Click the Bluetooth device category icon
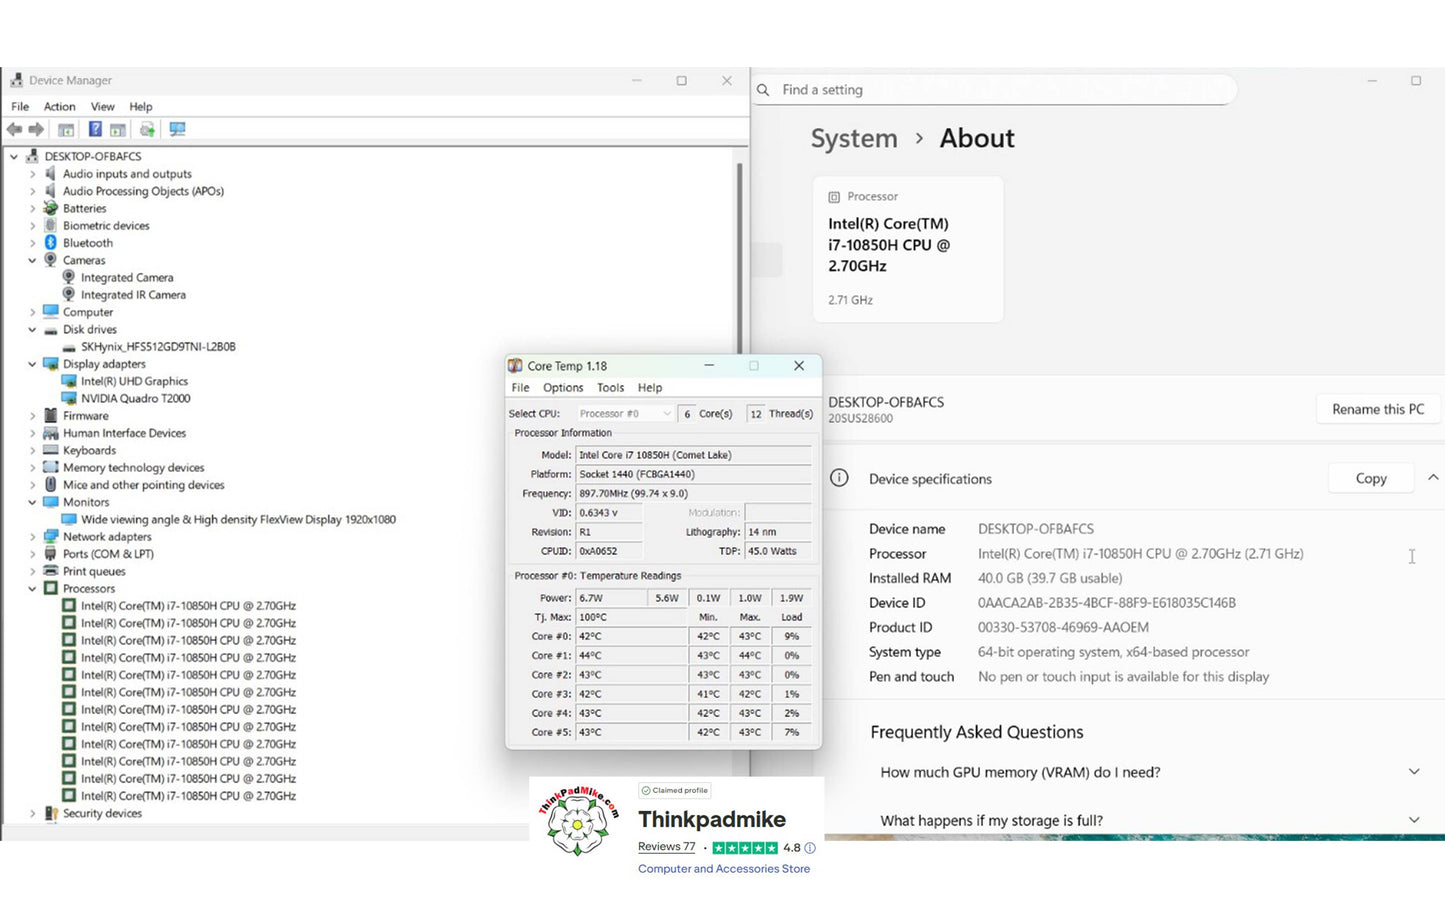Viewport: 1445px width, 908px height. [51, 243]
